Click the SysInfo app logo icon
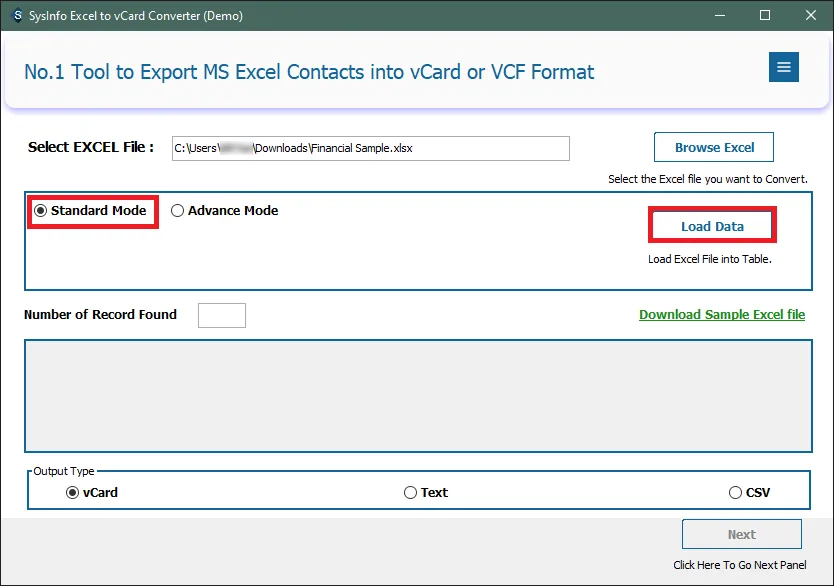The image size is (834, 586). (x=17, y=16)
